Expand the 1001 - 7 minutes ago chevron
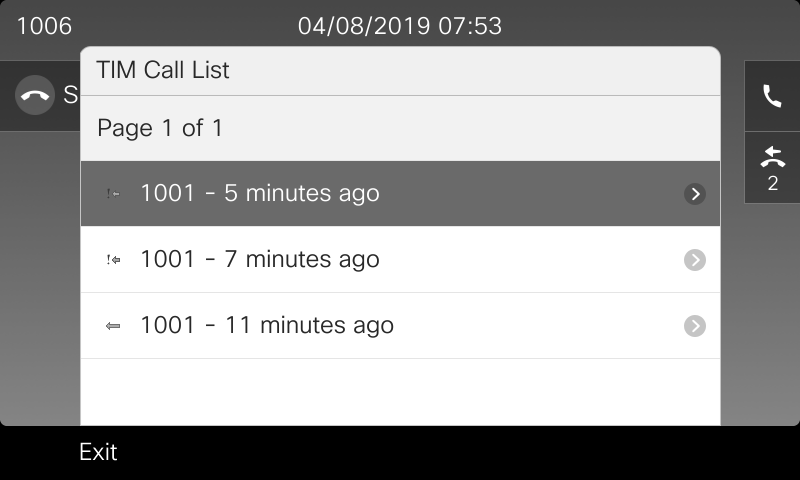Image resolution: width=800 pixels, height=480 pixels. coord(695,260)
